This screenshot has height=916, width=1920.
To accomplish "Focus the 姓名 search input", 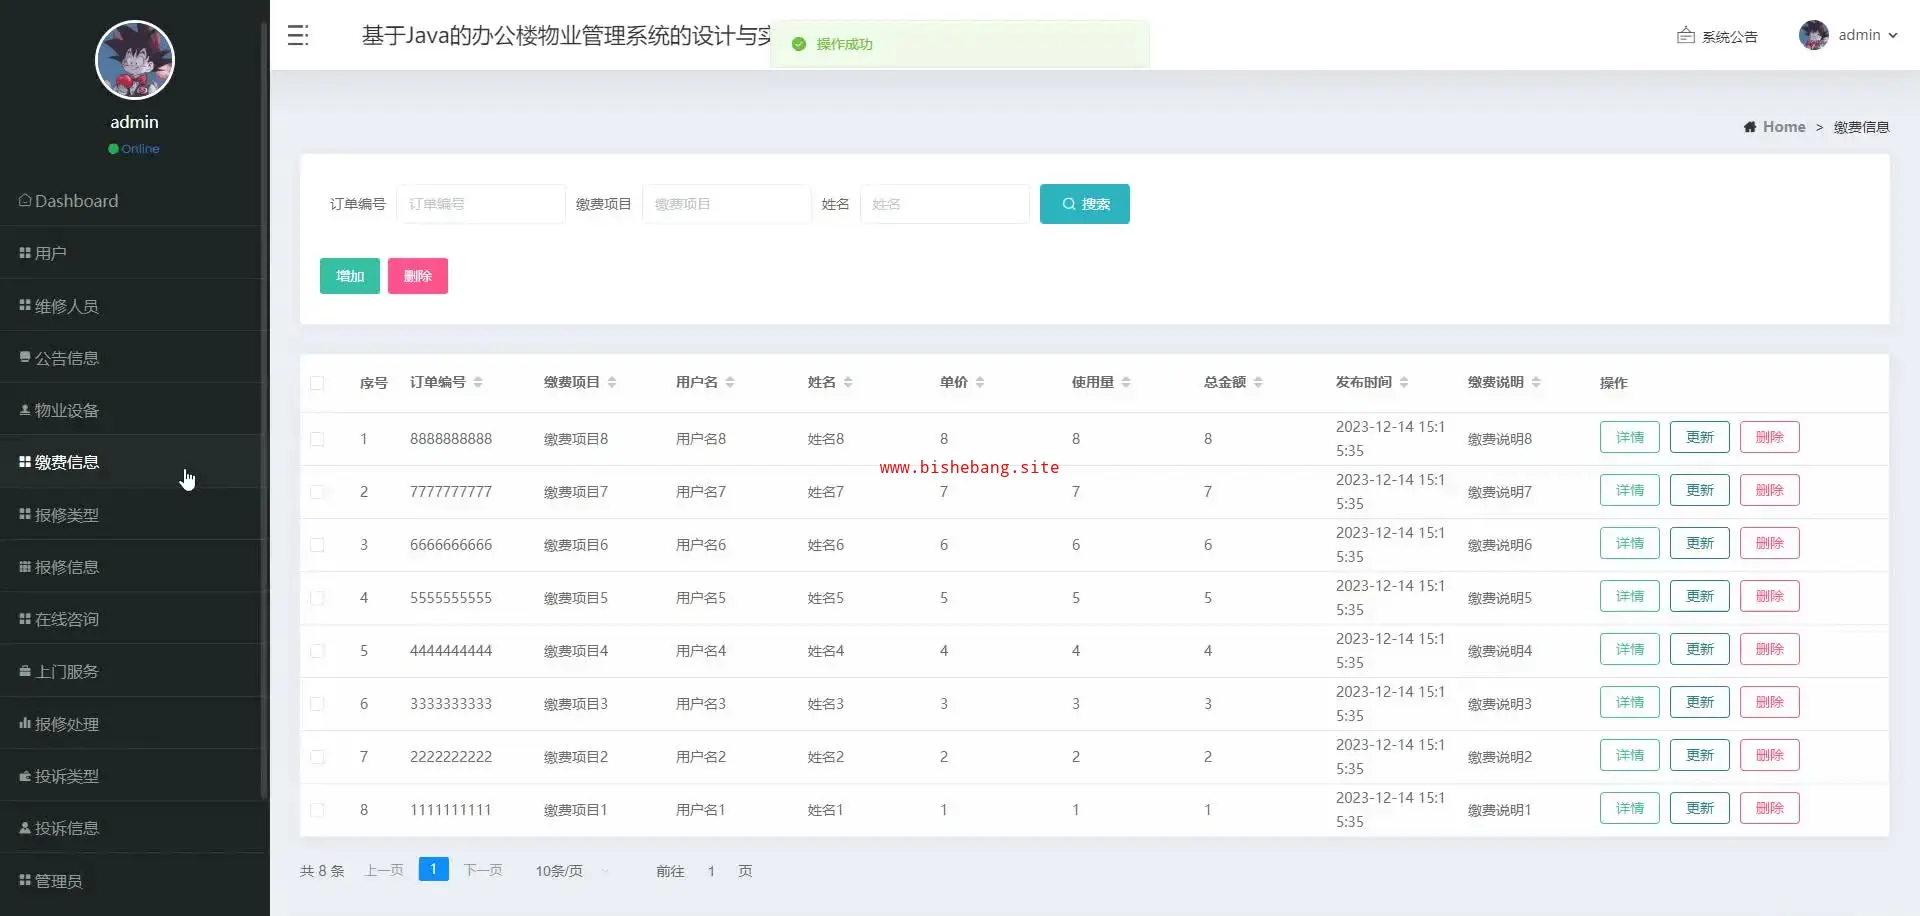I will click(x=945, y=204).
